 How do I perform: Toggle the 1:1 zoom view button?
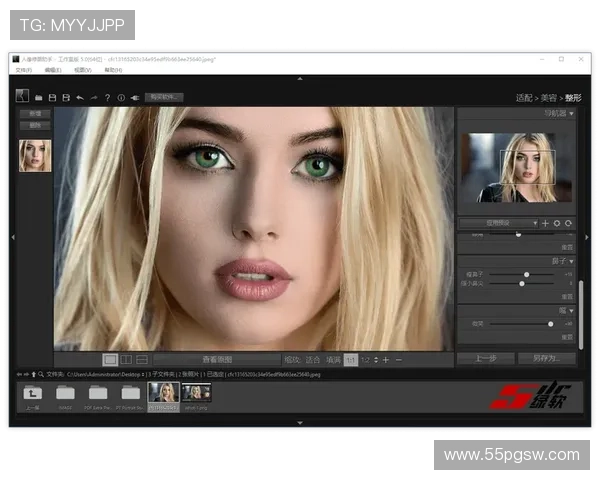click(x=350, y=359)
